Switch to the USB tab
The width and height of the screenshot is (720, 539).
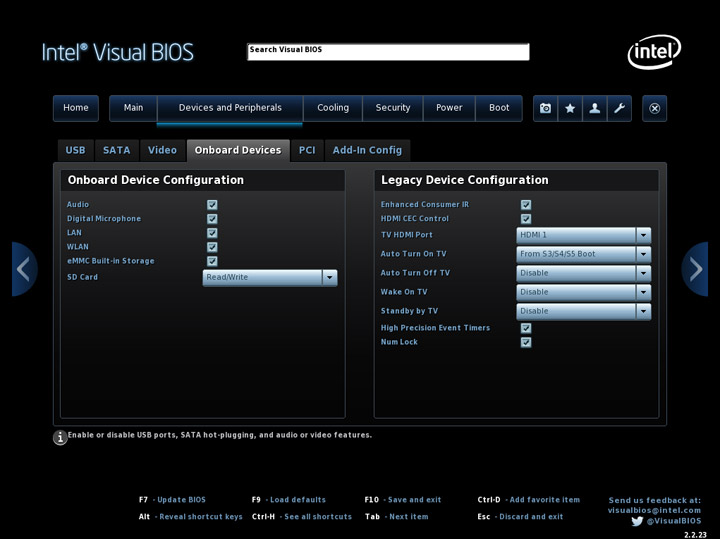tap(76, 151)
